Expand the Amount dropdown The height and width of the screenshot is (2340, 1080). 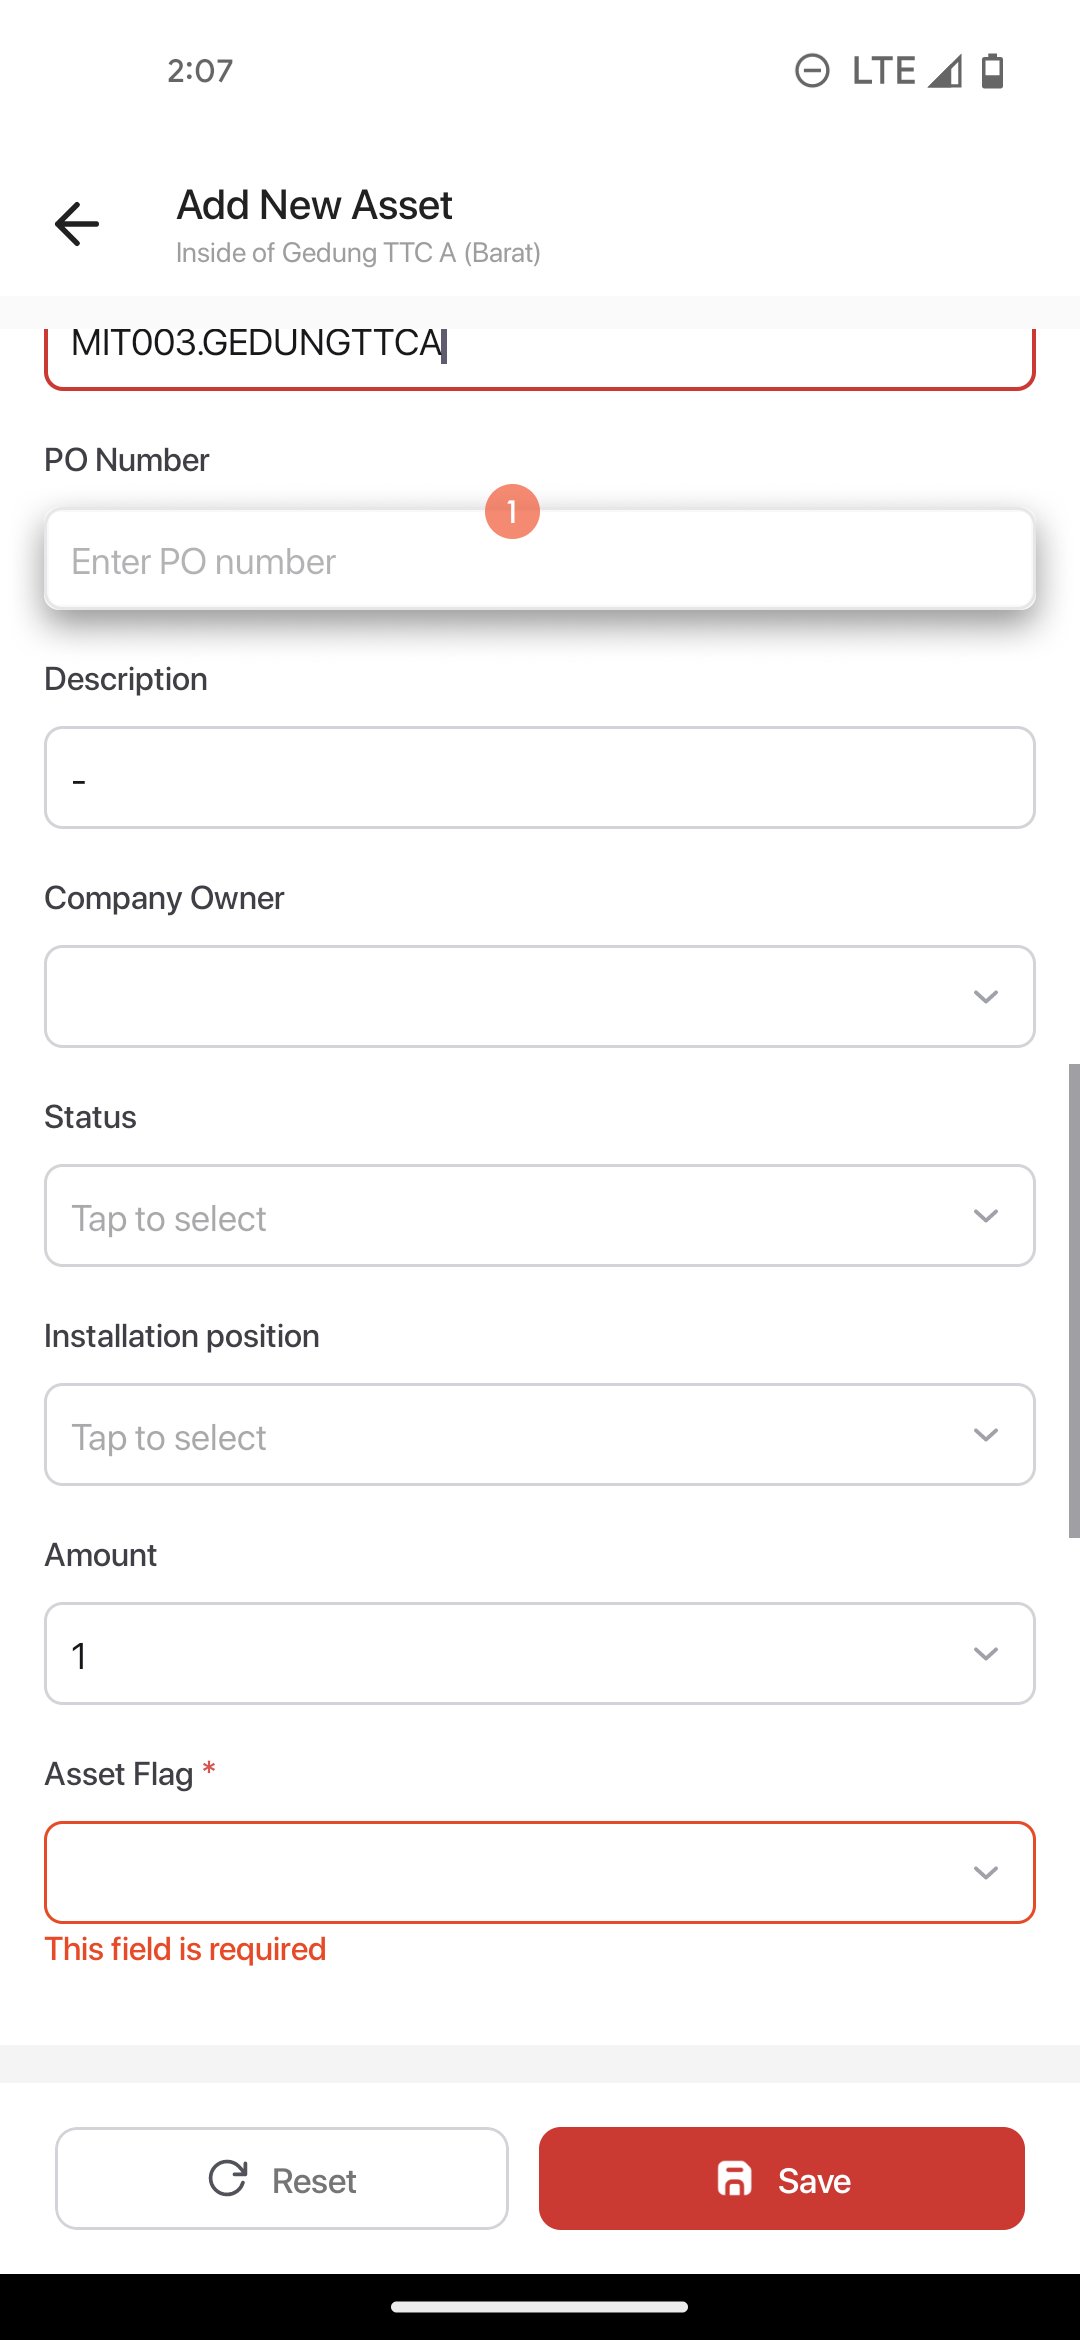tap(540, 1654)
